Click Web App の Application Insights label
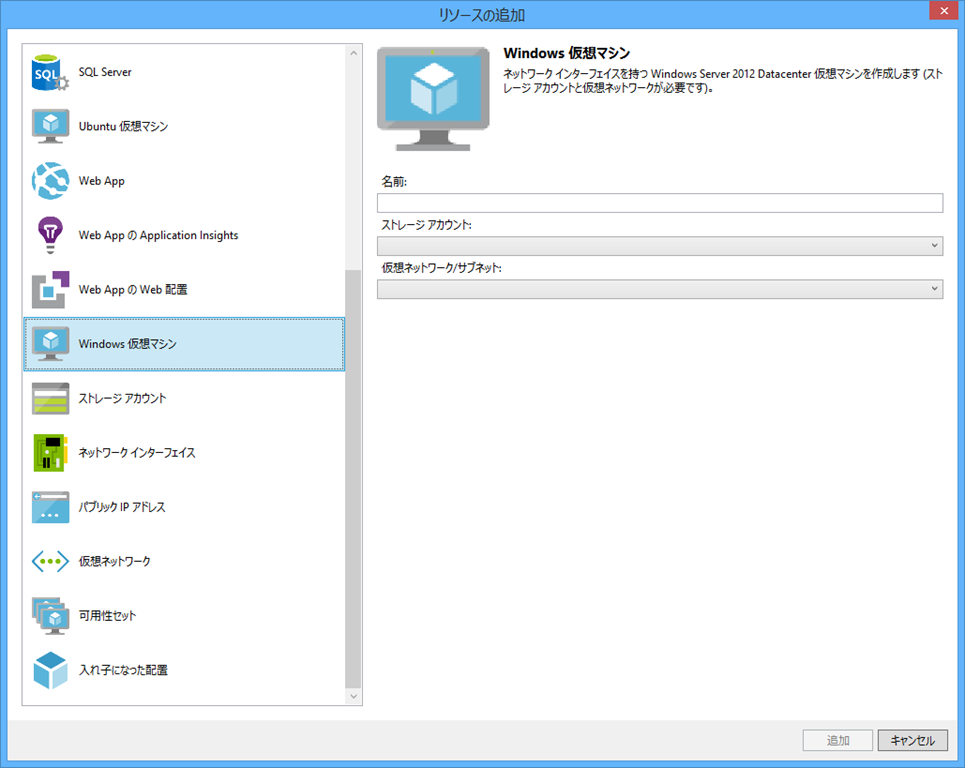The image size is (965, 768). 158,235
